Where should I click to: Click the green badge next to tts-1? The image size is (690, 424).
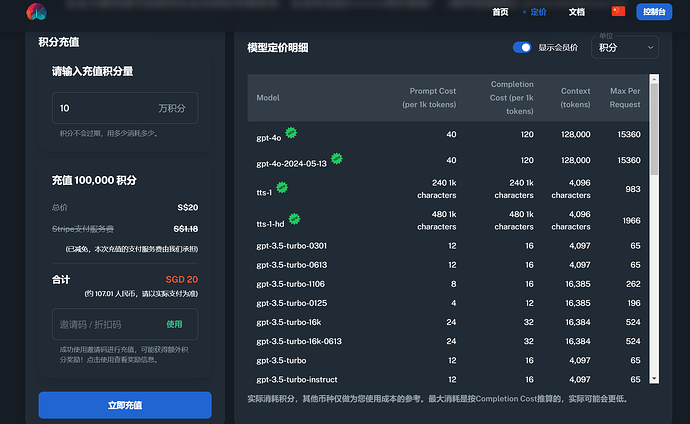pyautogui.click(x=282, y=187)
